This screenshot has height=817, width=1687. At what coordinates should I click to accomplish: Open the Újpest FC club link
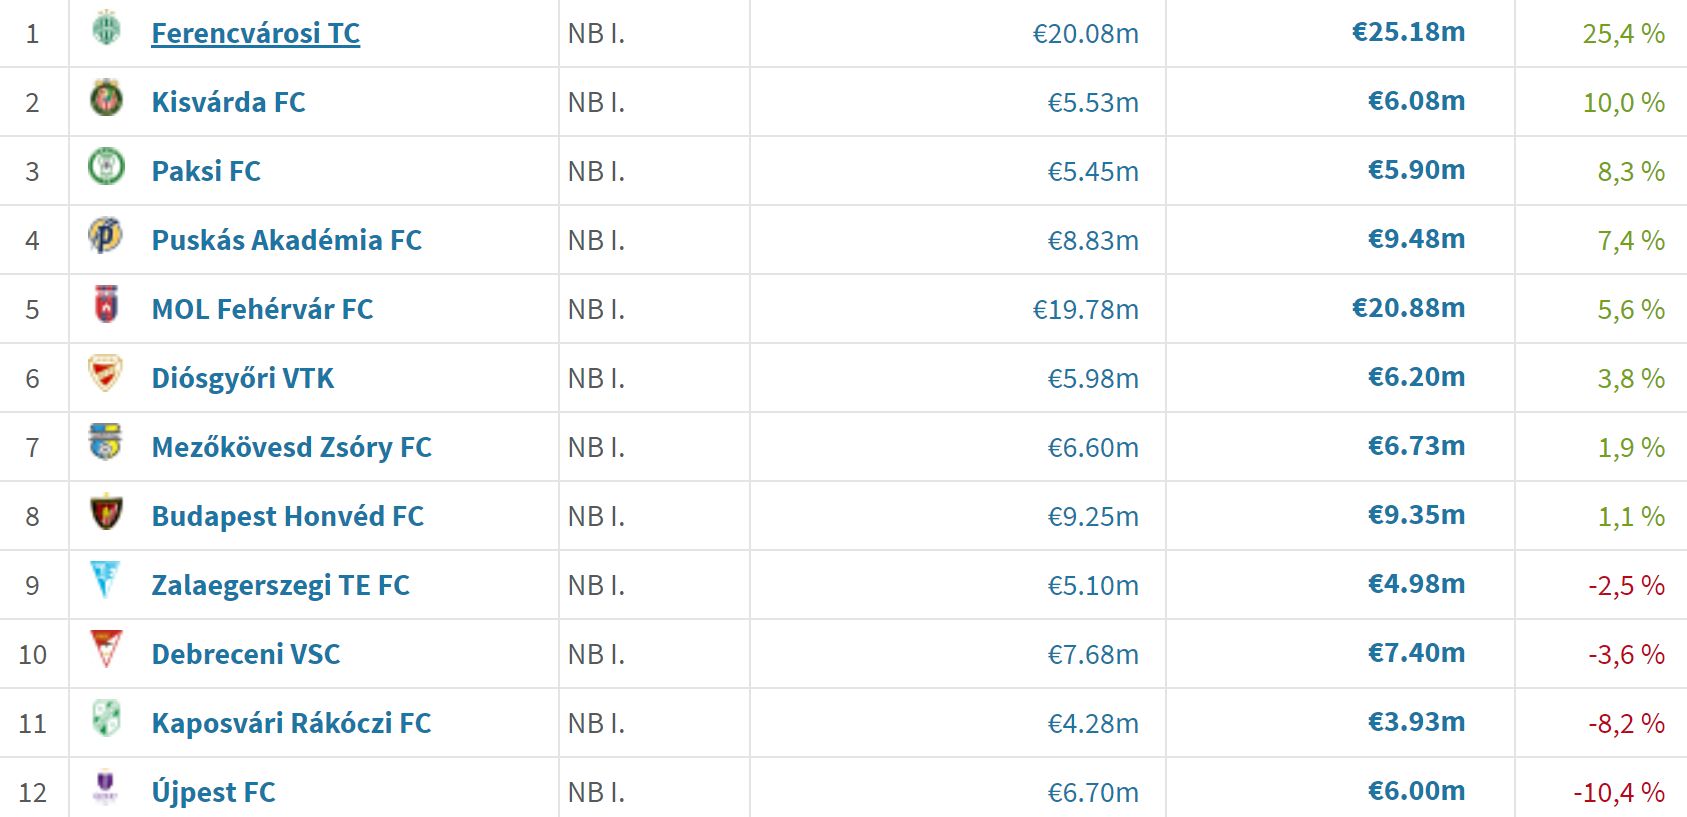(x=213, y=792)
